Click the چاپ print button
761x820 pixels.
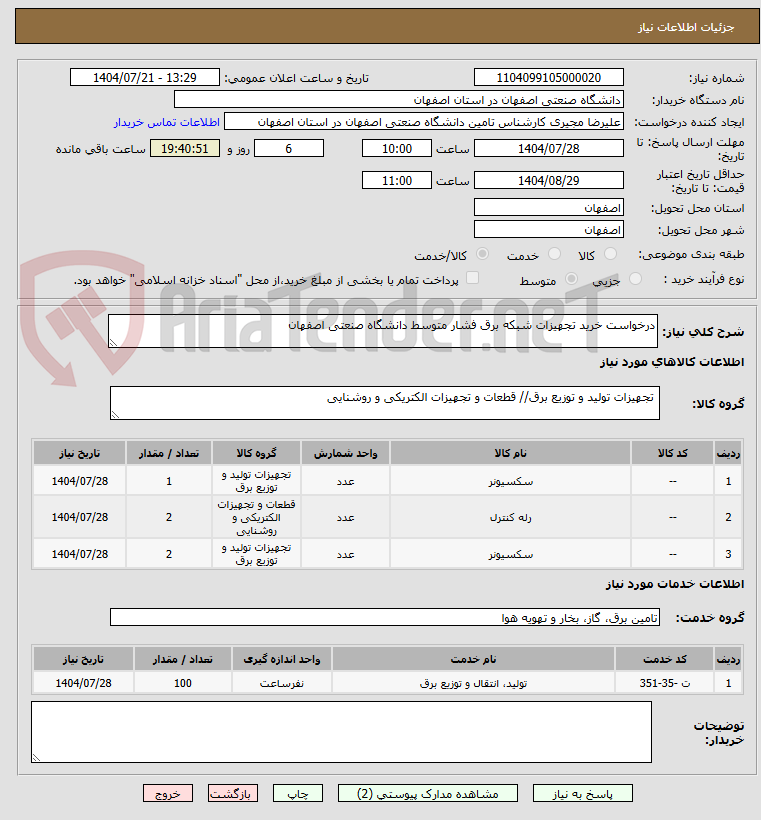(298, 793)
